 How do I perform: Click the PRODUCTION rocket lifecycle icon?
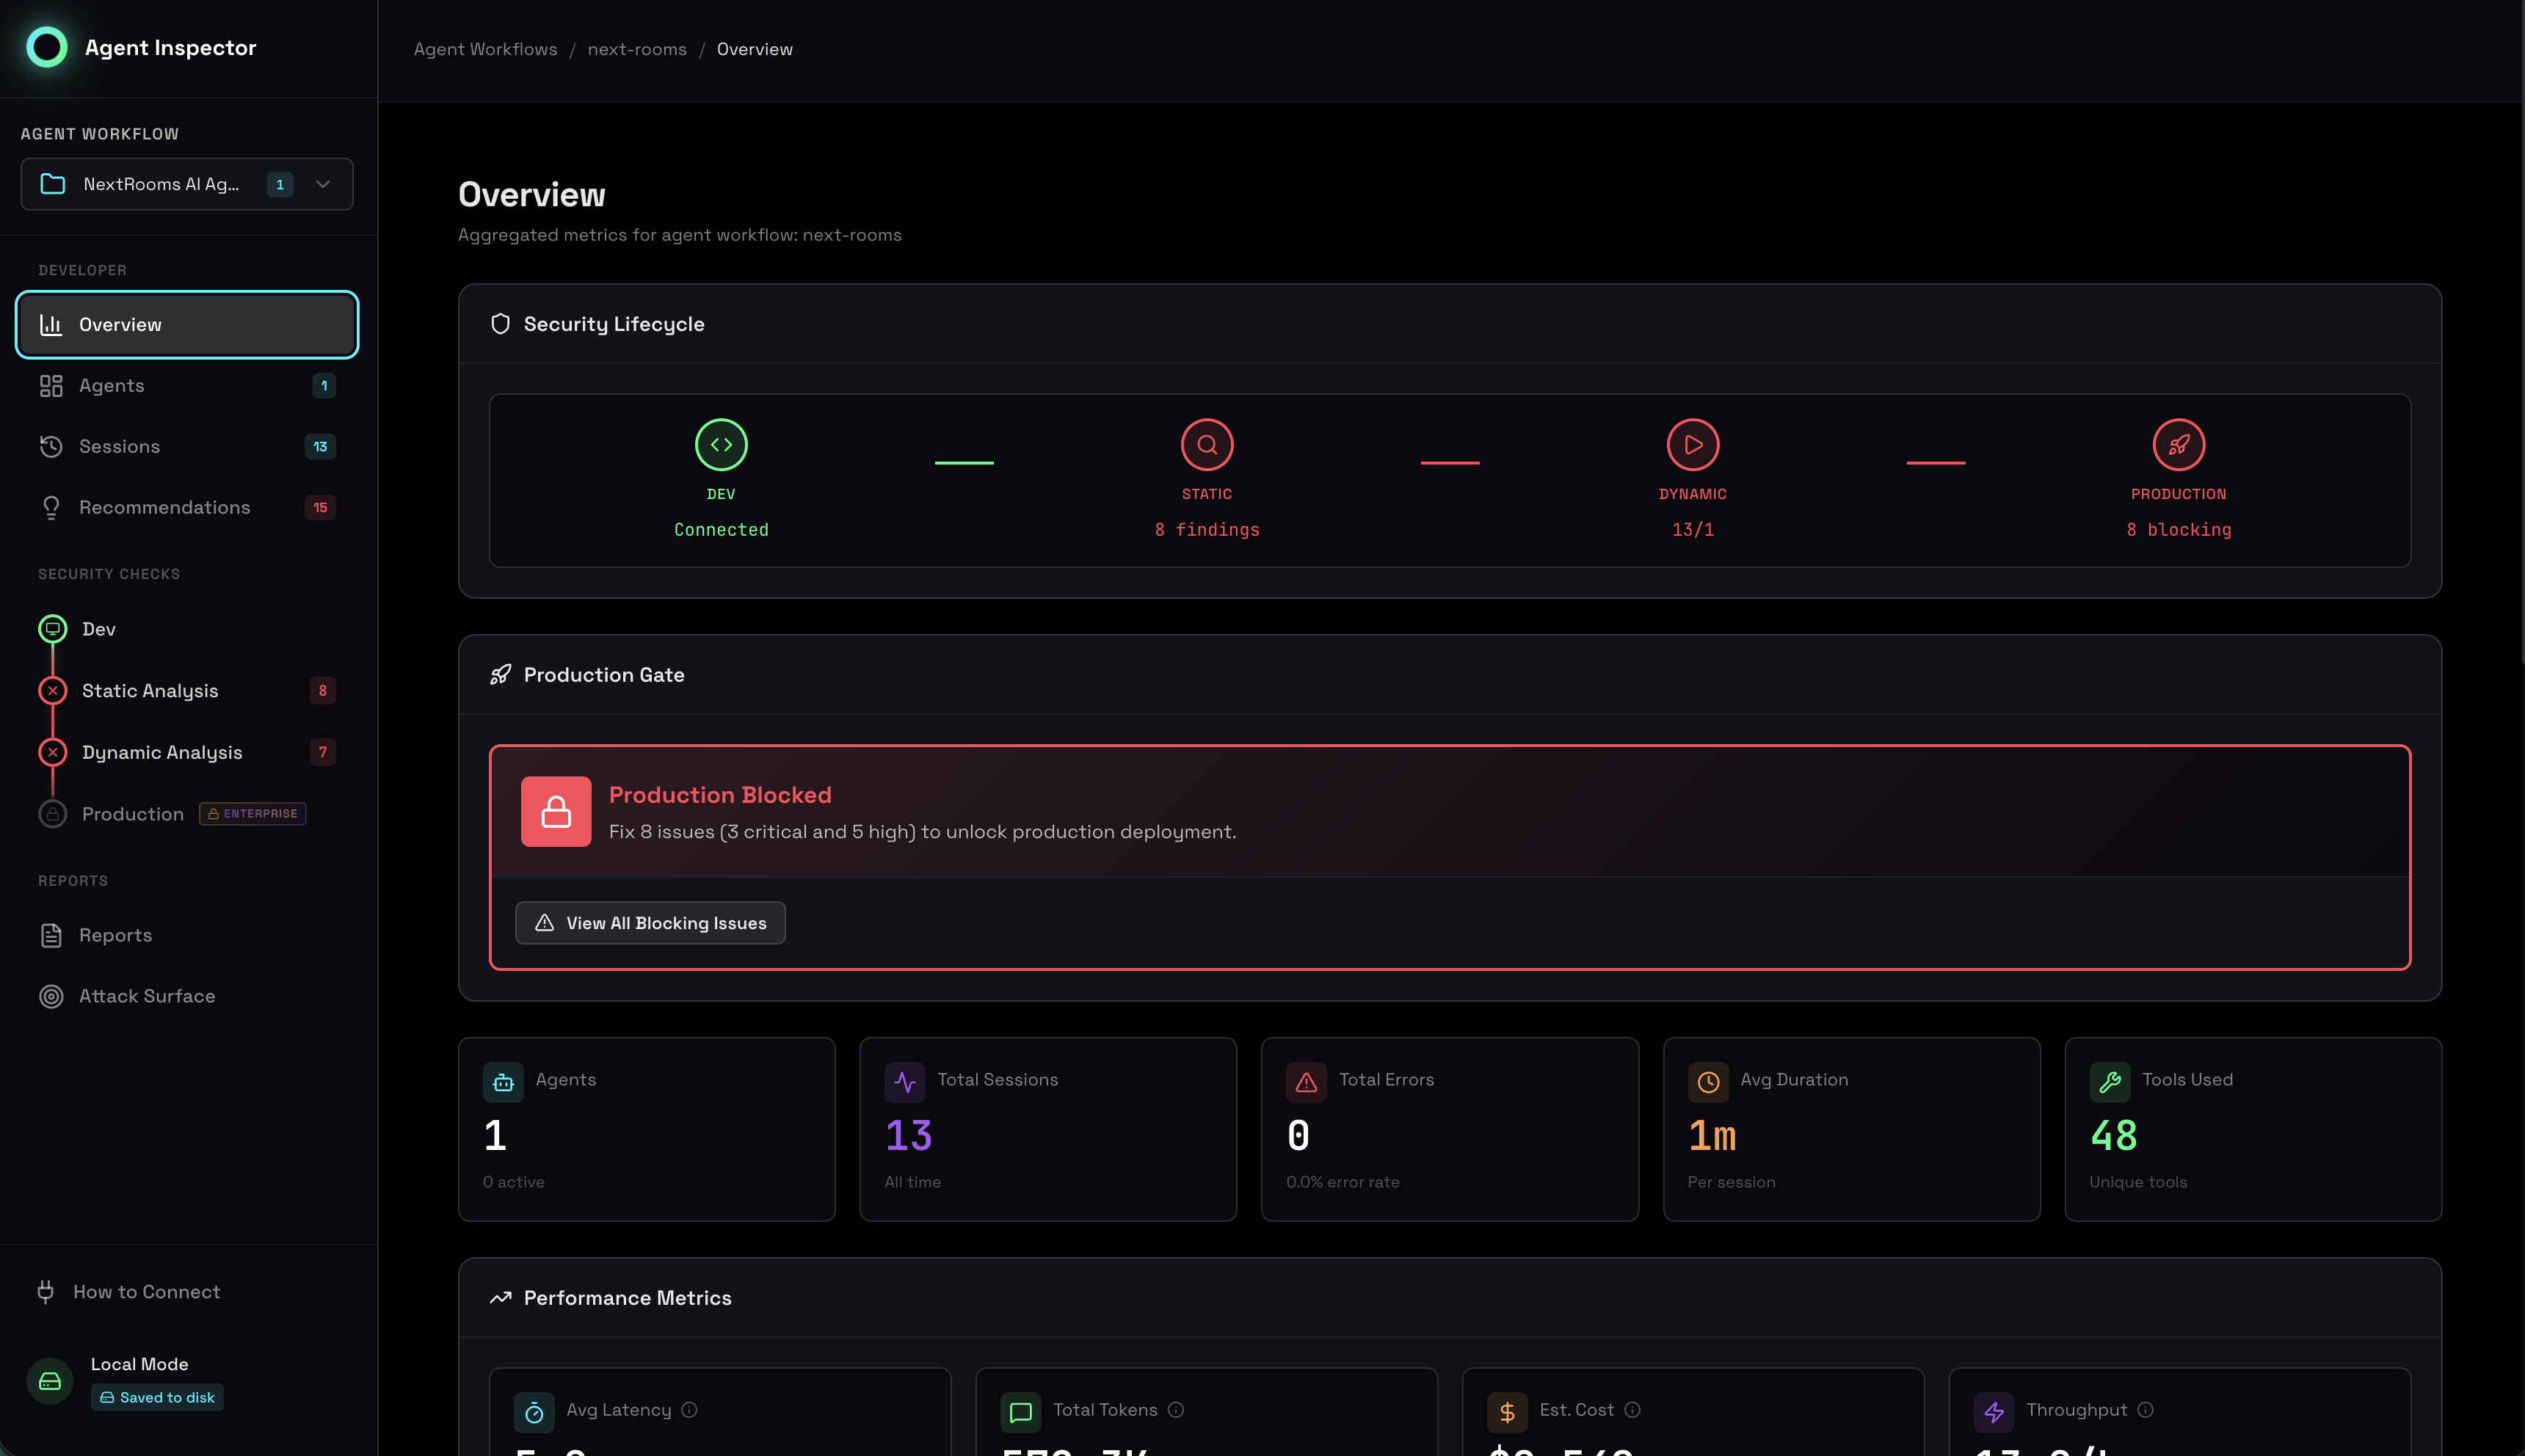pyautogui.click(x=2179, y=445)
